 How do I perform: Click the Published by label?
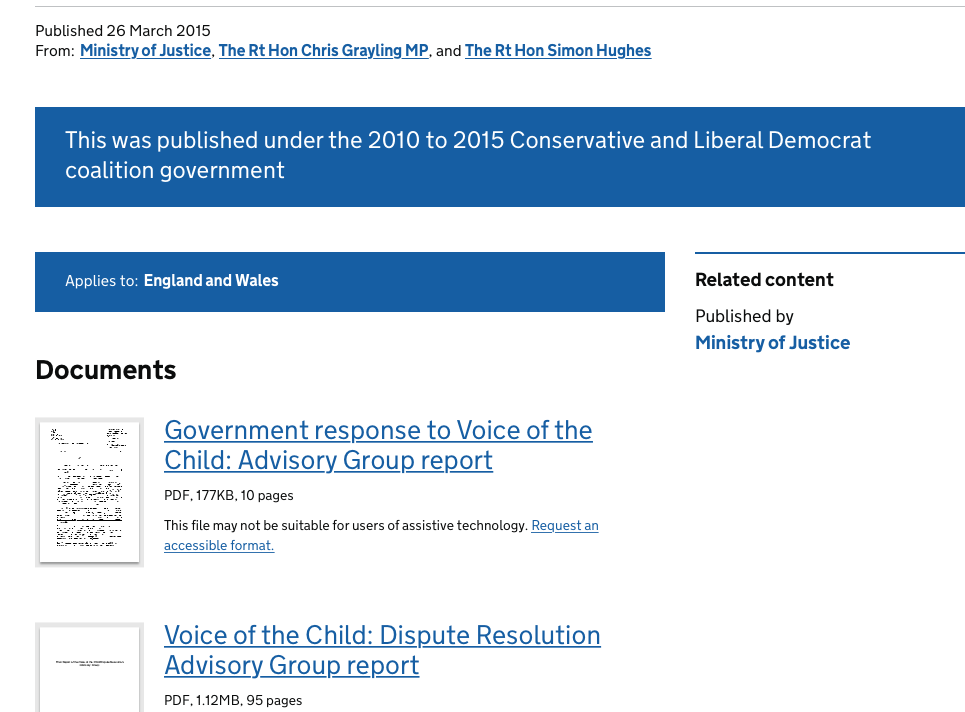tap(744, 317)
